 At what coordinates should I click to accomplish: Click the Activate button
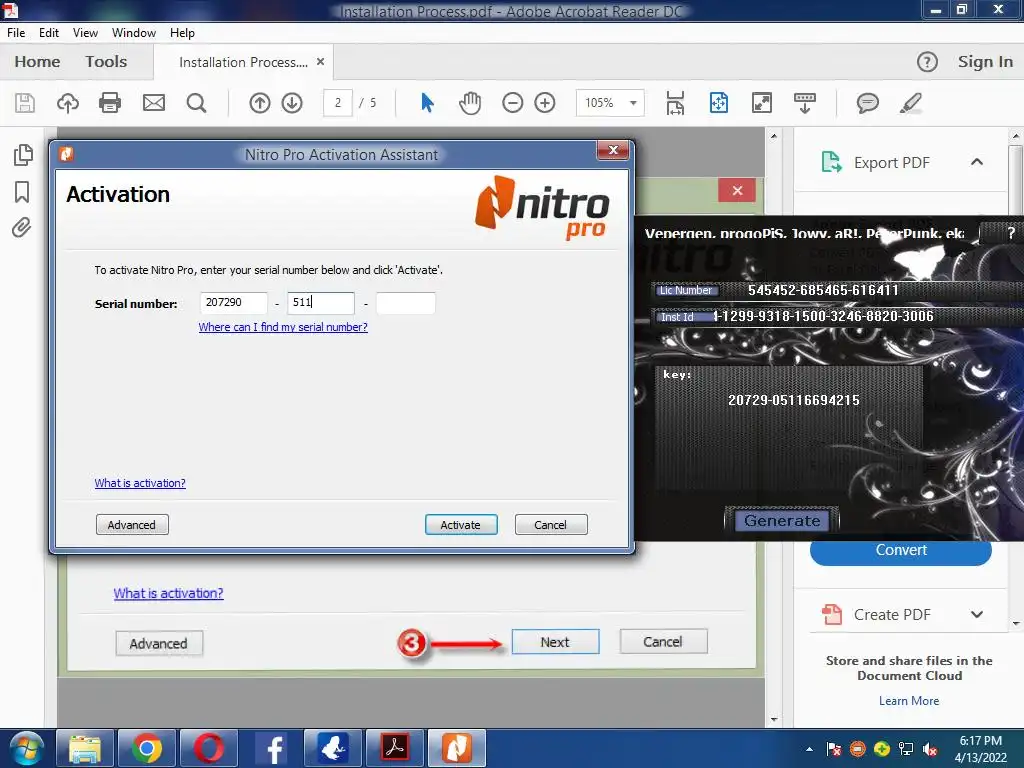pos(461,524)
